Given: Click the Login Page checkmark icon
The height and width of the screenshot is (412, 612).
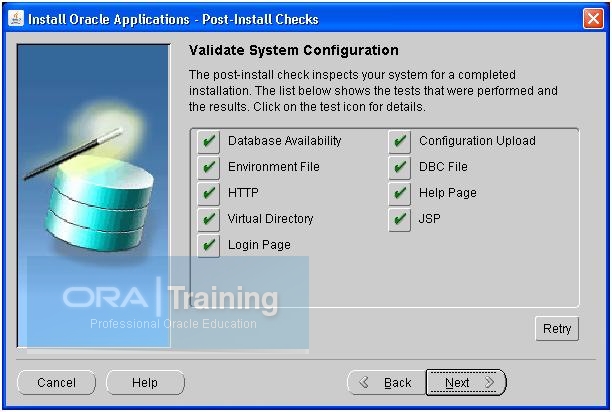Looking at the screenshot, I should point(208,245).
